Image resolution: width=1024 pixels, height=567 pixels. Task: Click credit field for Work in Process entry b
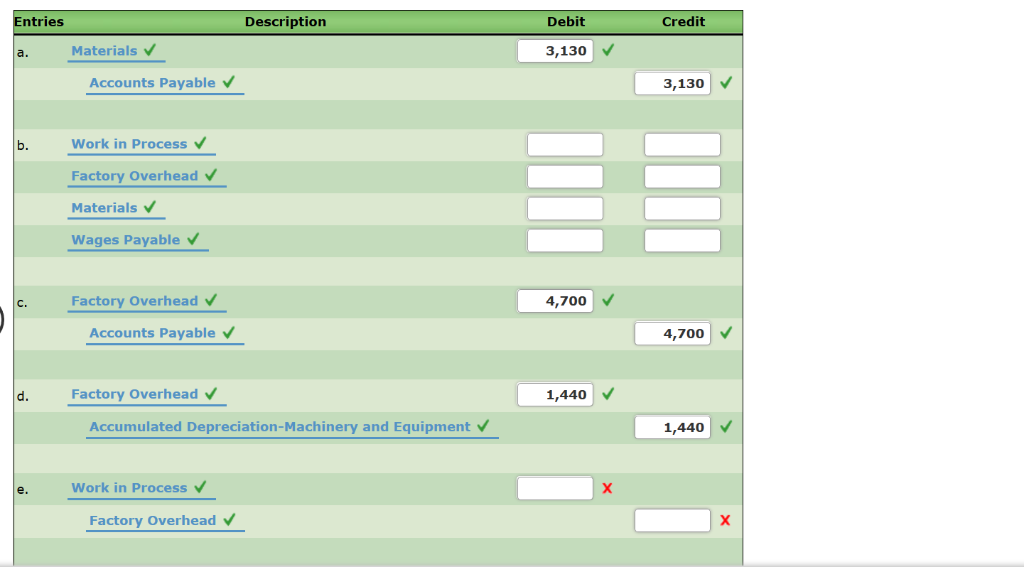tap(682, 144)
